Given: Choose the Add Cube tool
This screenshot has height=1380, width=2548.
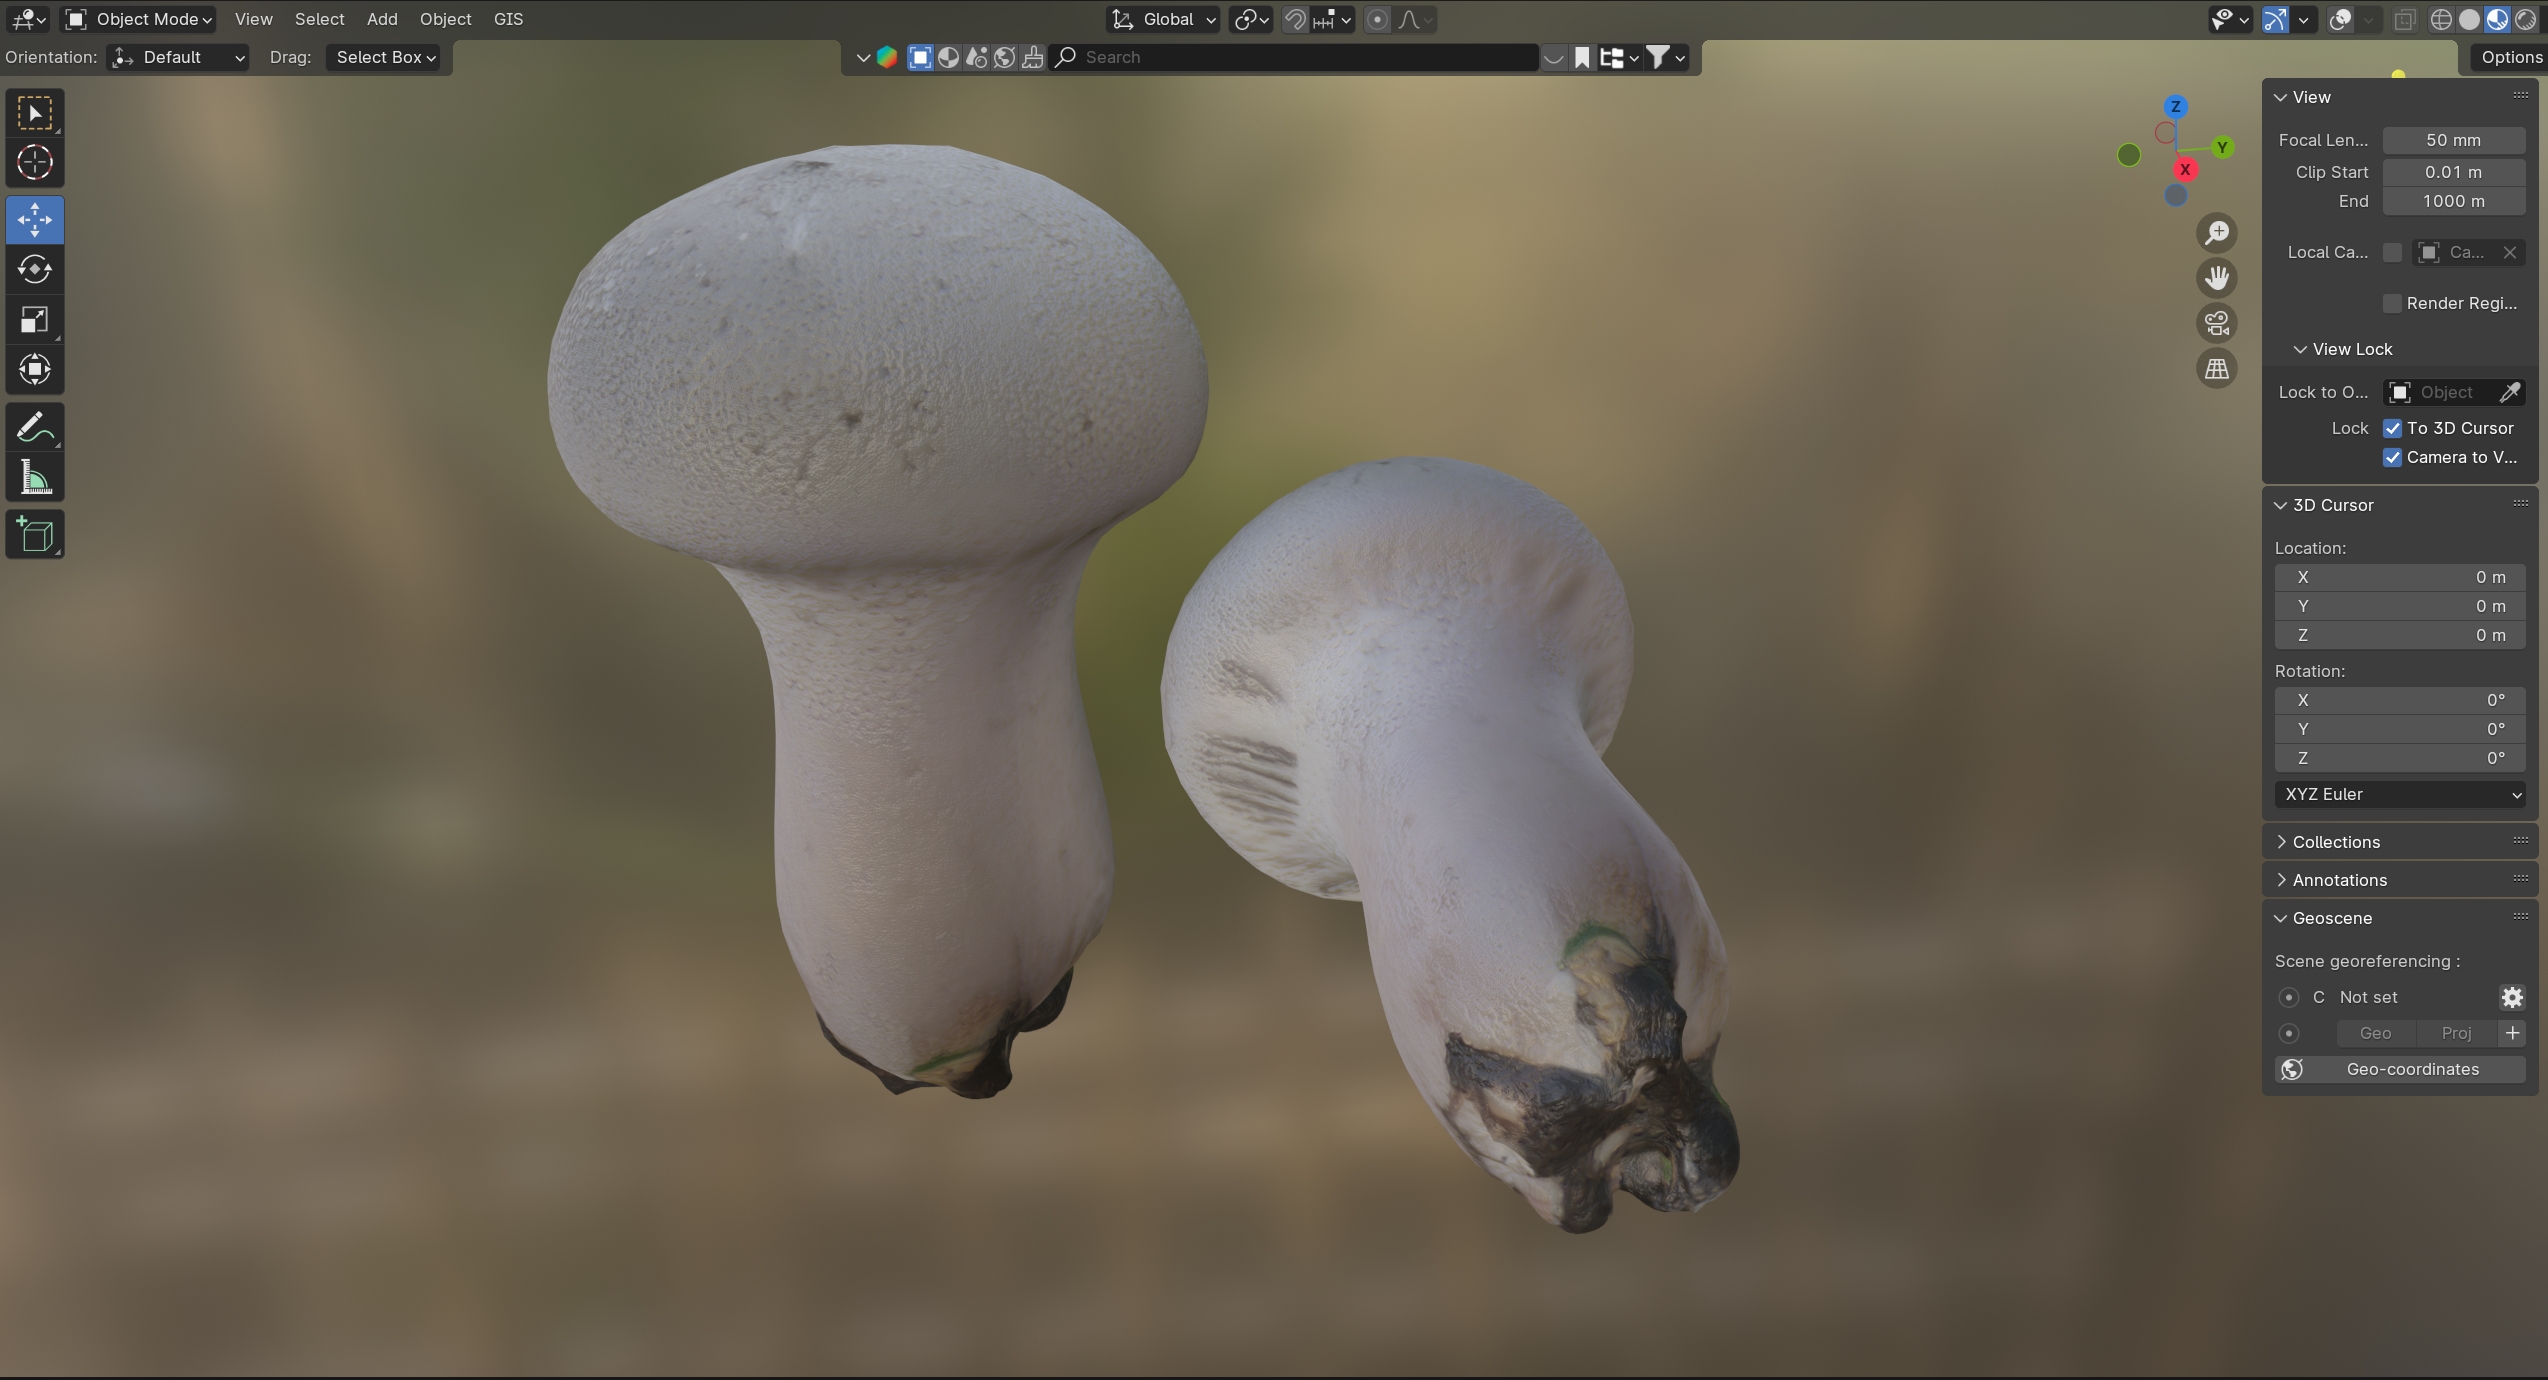Looking at the screenshot, I should click(x=35, y=535).
